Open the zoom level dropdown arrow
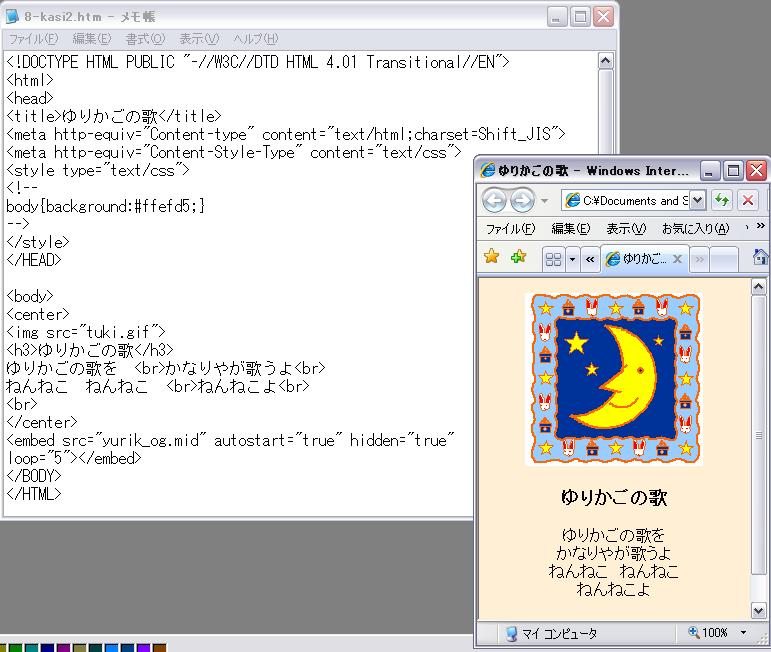771x652 pixels. pos(743,633)
